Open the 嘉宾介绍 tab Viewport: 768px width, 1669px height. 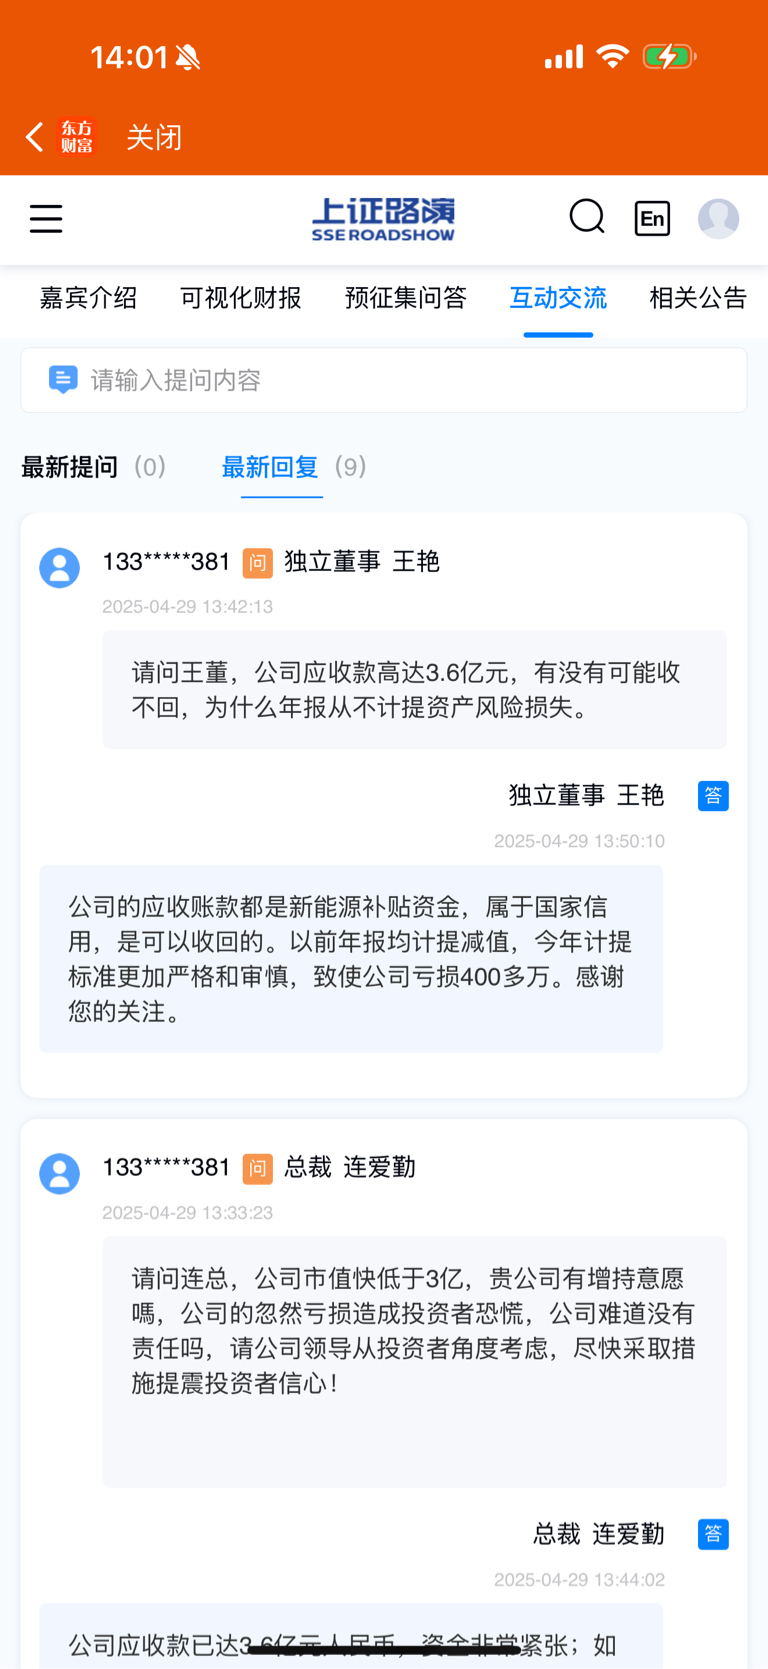88,298
